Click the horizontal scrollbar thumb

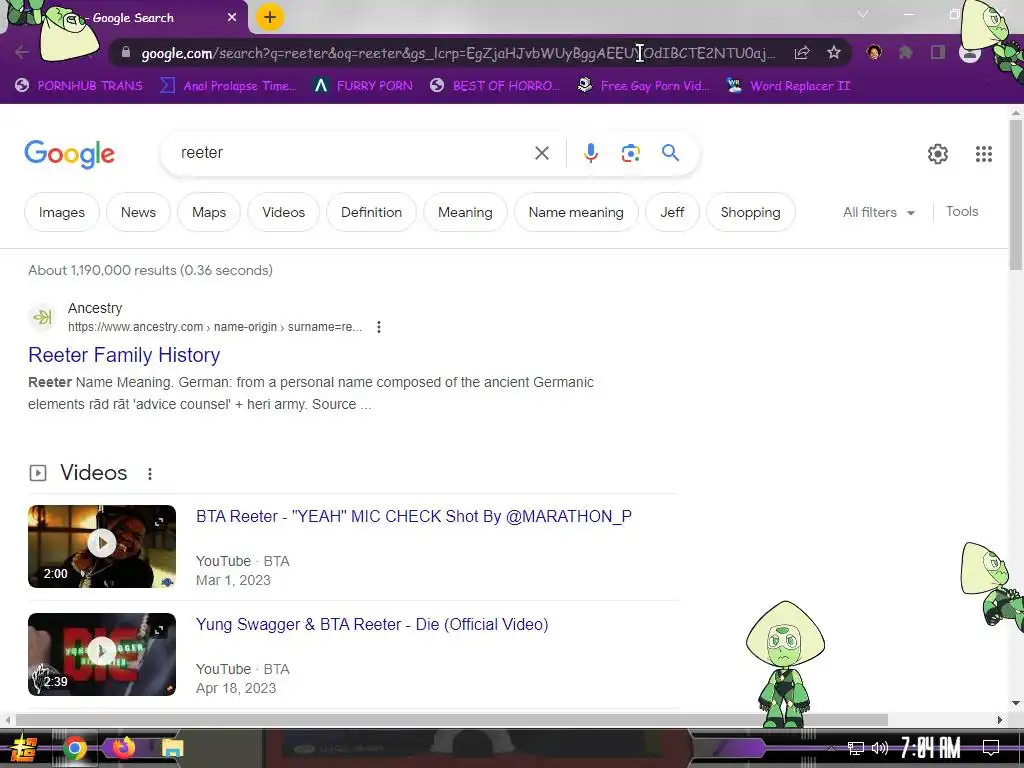(x=451, y=720)
